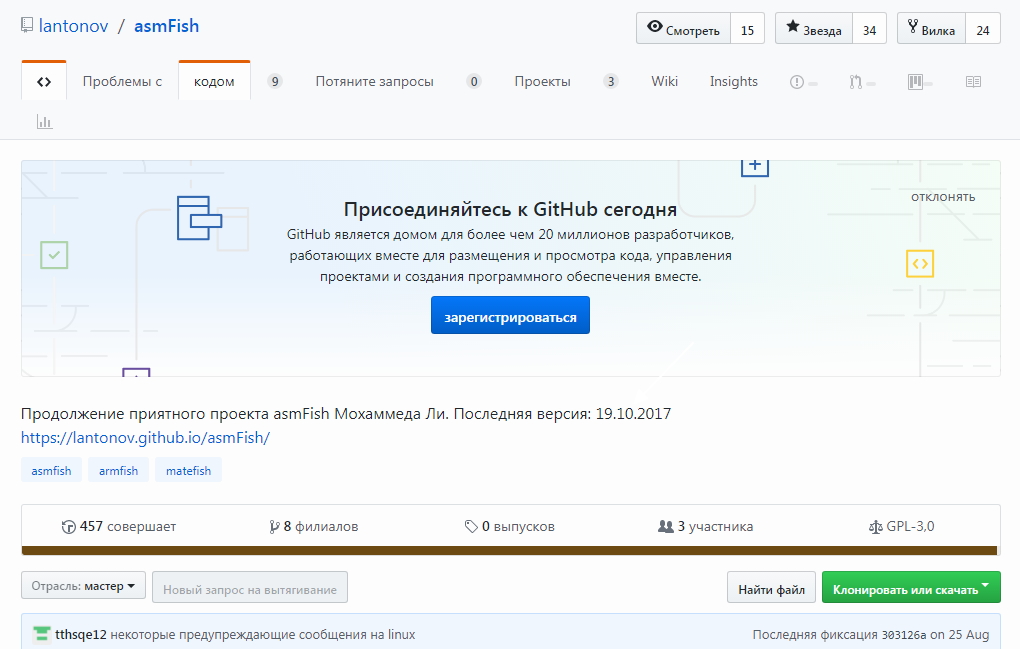Select the кодом tab

[214, 81]
